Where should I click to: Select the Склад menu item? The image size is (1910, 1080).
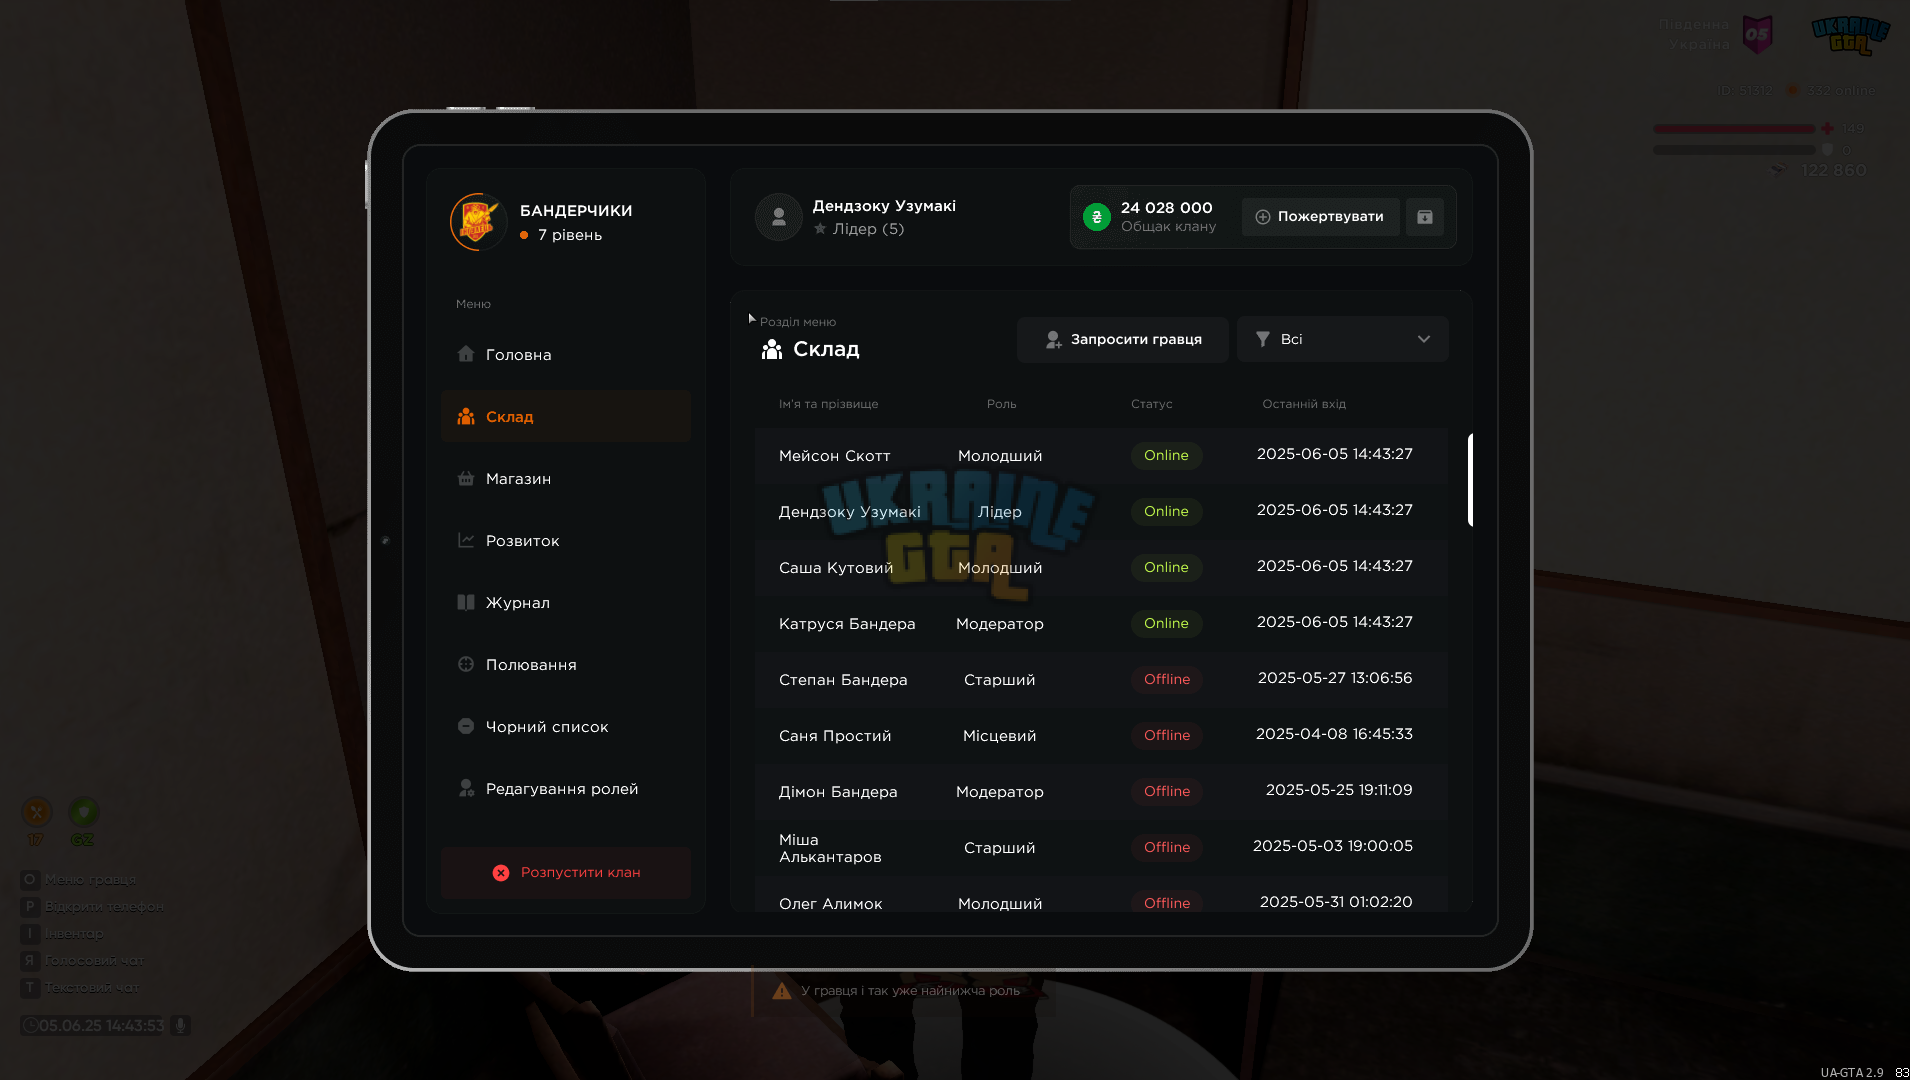(x=565, y=417)
